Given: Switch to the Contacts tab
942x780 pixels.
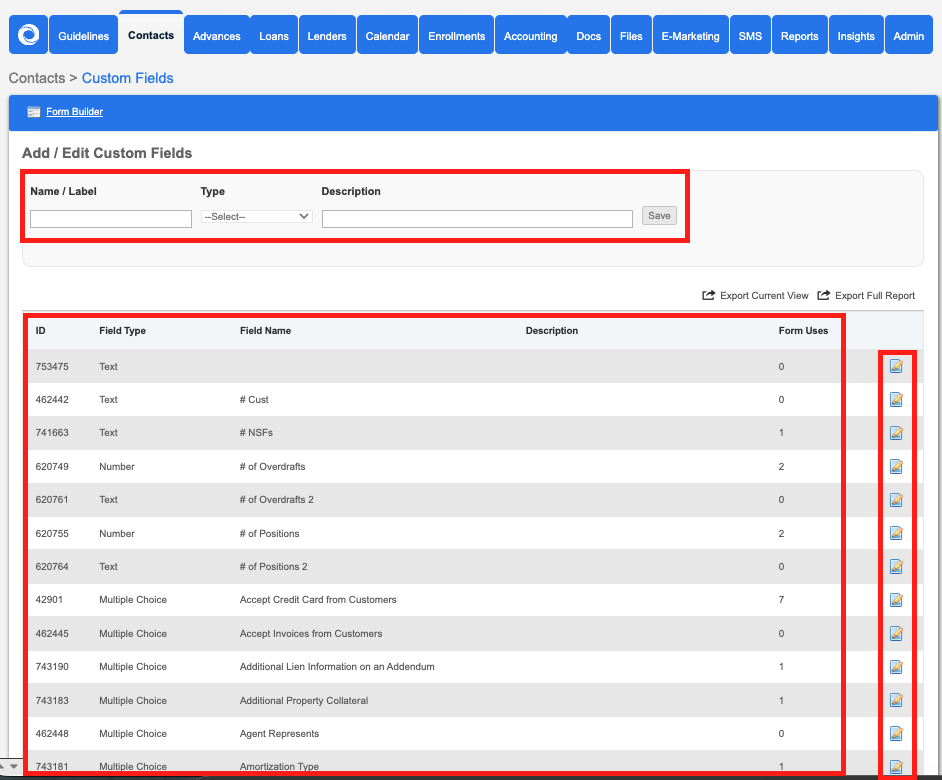Looking at the screenshot, I should pos(151,34).
